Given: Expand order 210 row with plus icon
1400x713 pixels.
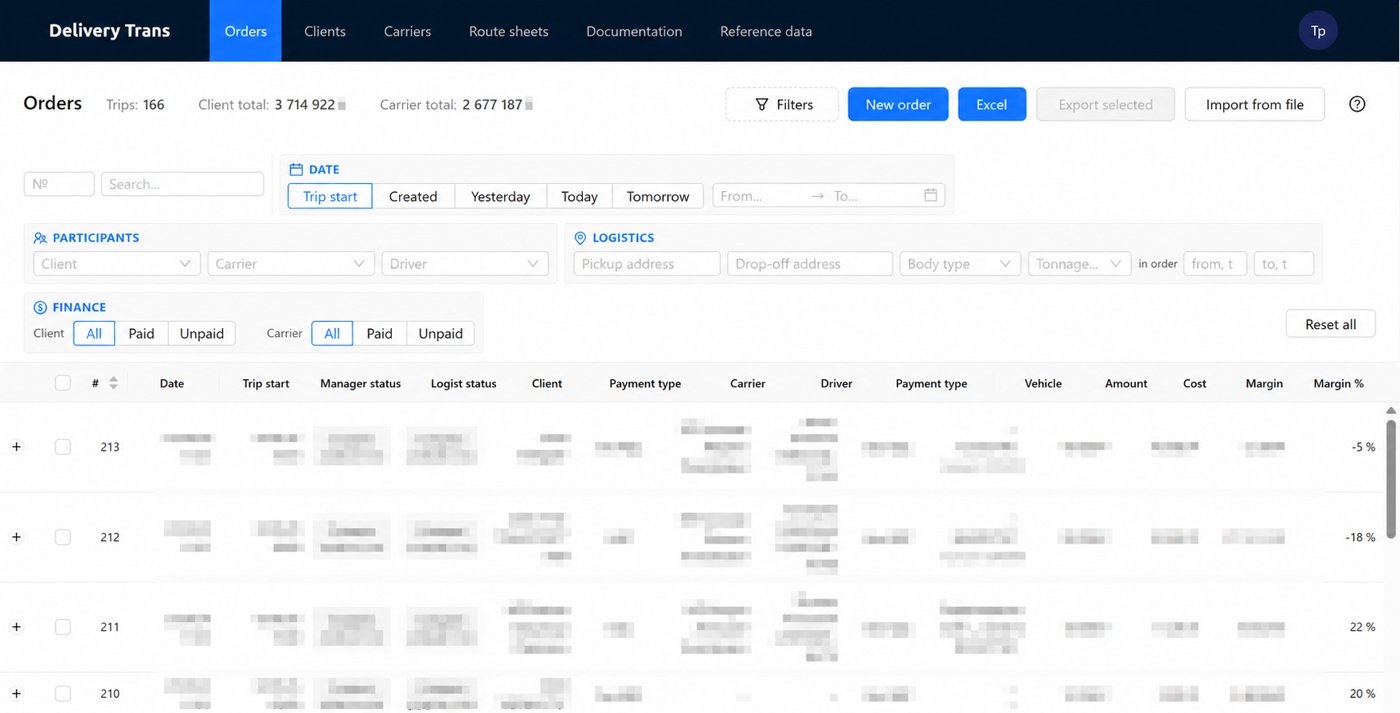Looking at the screenshot, I should (x=16, y=694).
